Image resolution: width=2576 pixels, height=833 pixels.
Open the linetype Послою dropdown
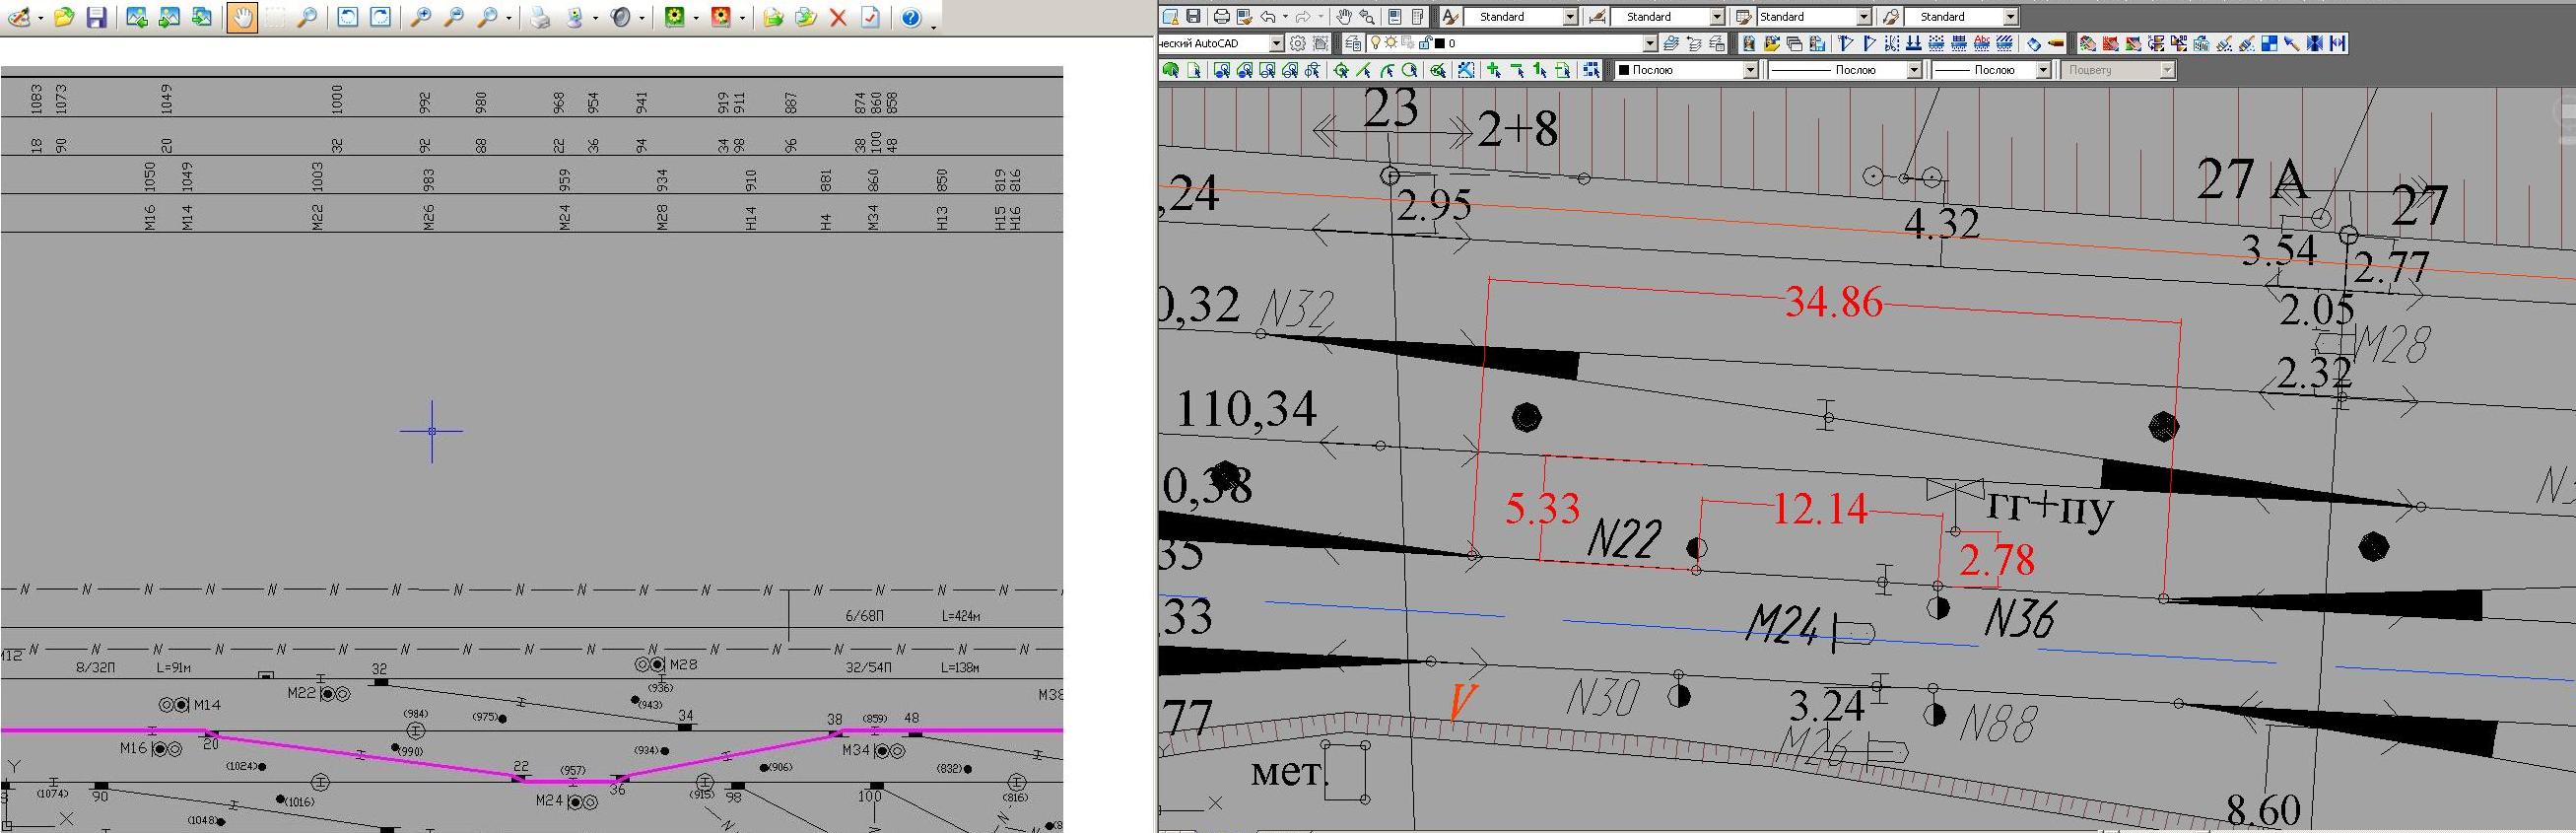tap(1913, 70)
